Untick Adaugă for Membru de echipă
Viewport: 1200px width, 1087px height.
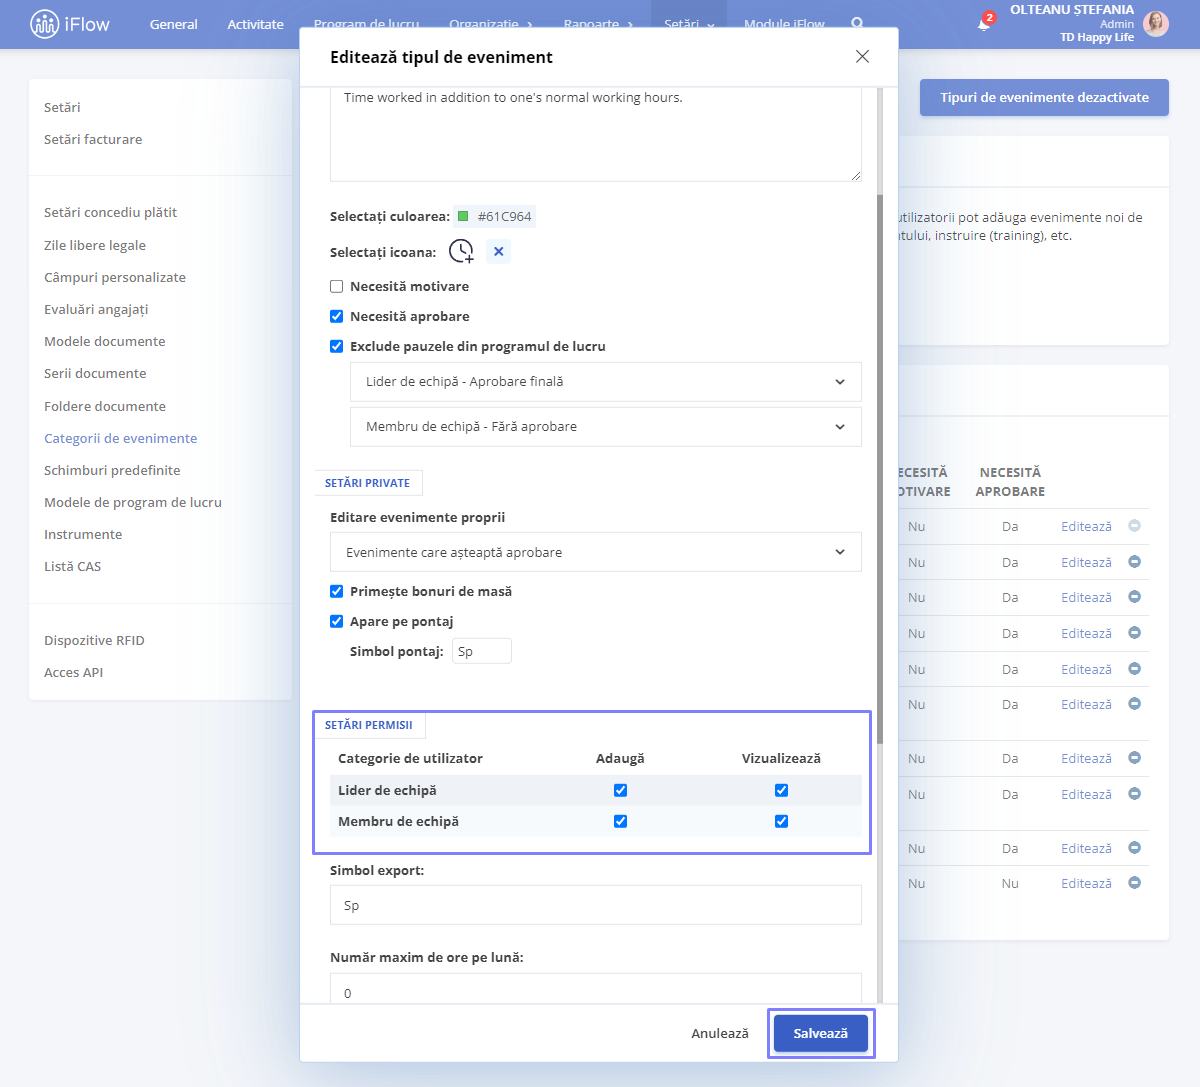point(621,822)
